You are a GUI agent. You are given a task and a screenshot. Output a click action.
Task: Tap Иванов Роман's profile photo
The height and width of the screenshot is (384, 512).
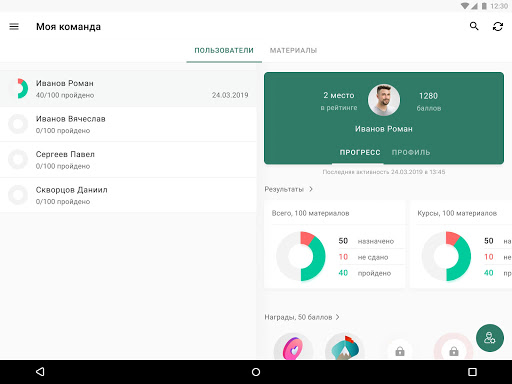384,100
